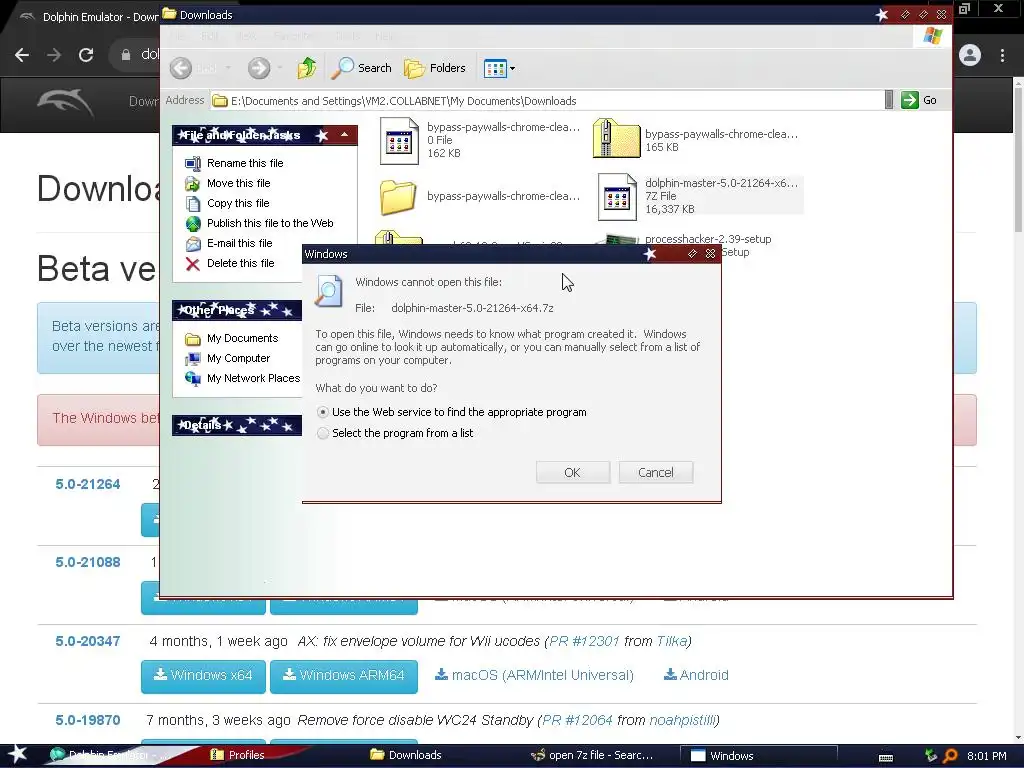1024x768 pixels.
Task: Click Chrome back arrow button
Action: (22, 55)
